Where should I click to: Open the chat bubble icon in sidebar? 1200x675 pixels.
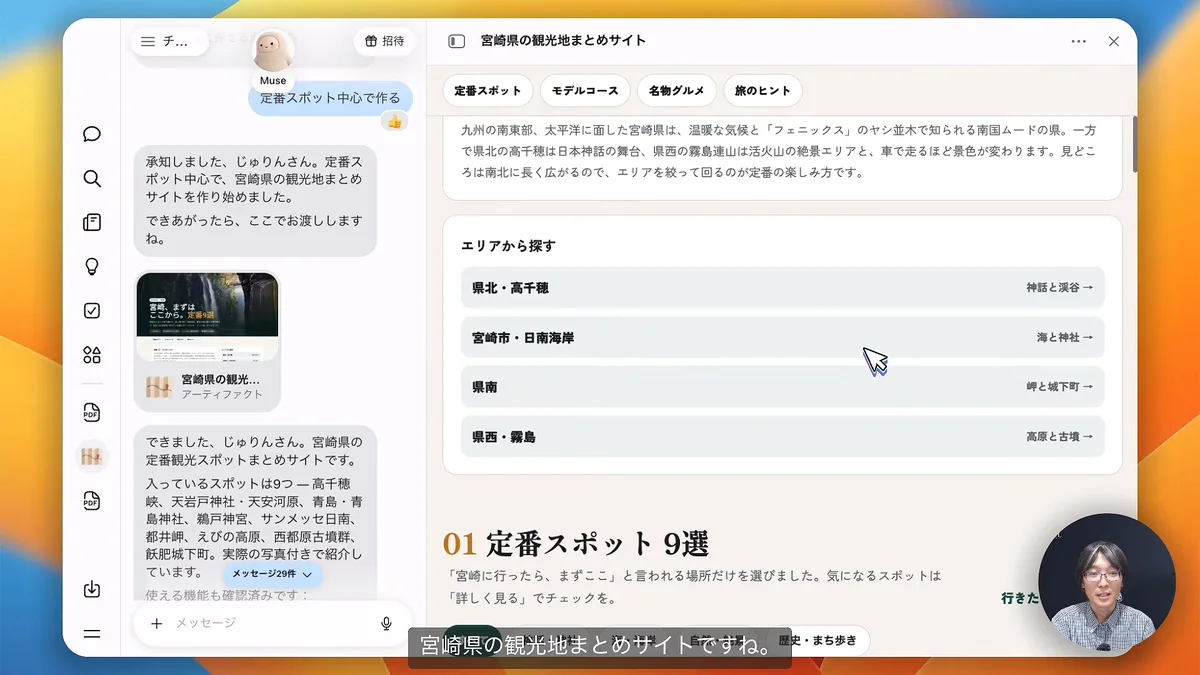(x=92, y=134)
